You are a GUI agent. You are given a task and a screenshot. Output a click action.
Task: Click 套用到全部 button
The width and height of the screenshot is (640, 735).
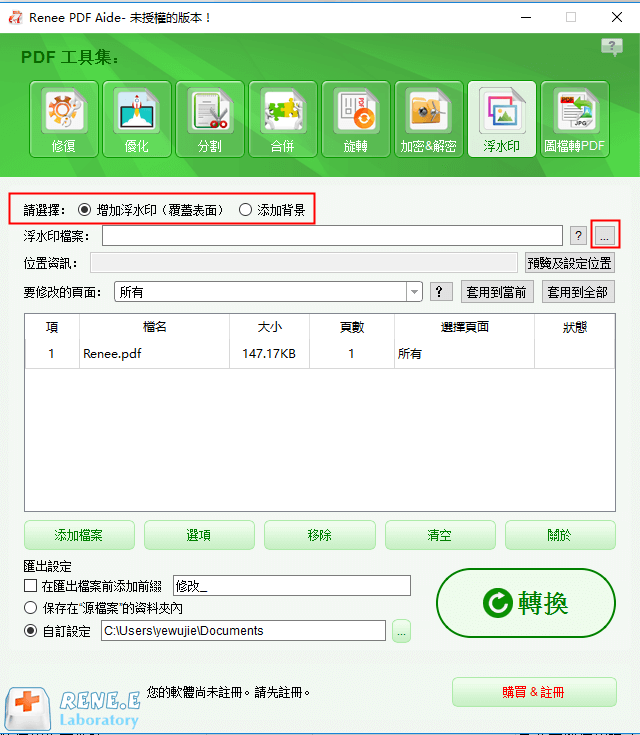578,292
